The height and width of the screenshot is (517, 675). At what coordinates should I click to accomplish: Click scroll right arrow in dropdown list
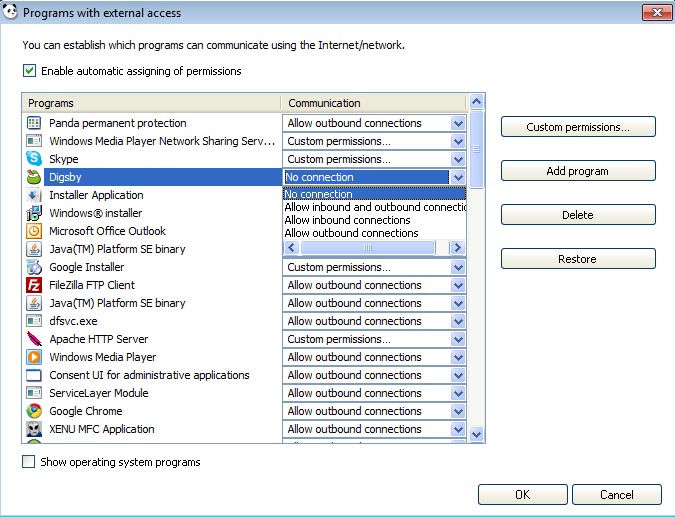457,248
